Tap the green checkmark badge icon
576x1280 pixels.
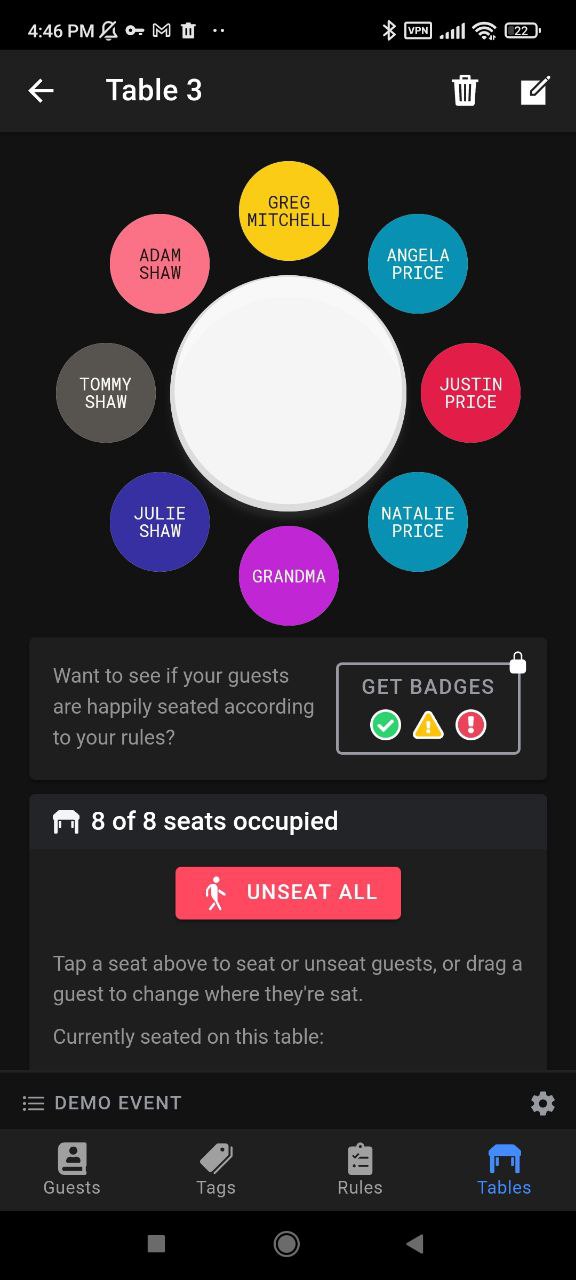point(385,725)
